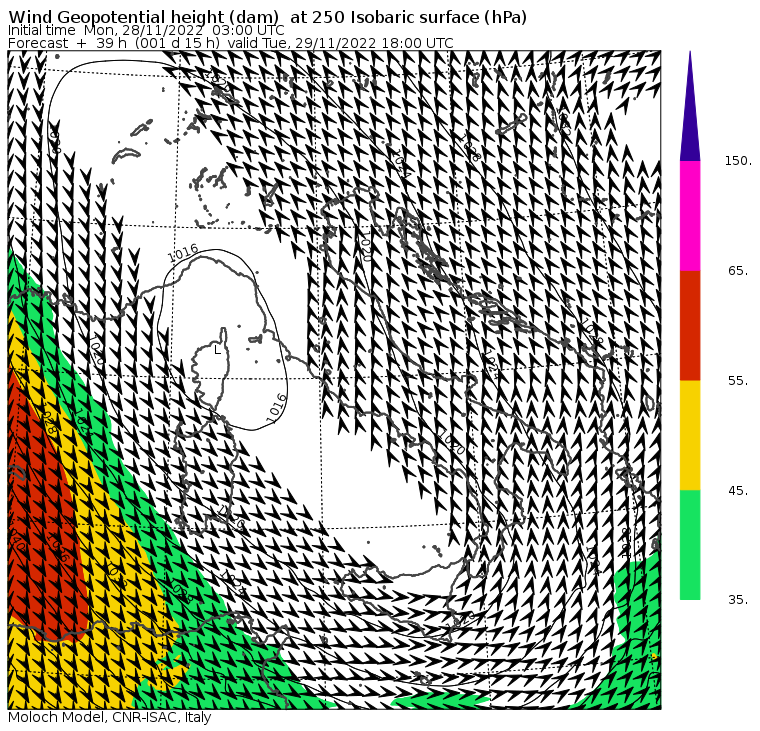
Task: Click the '150.' legend value
Action: point(738,161)
